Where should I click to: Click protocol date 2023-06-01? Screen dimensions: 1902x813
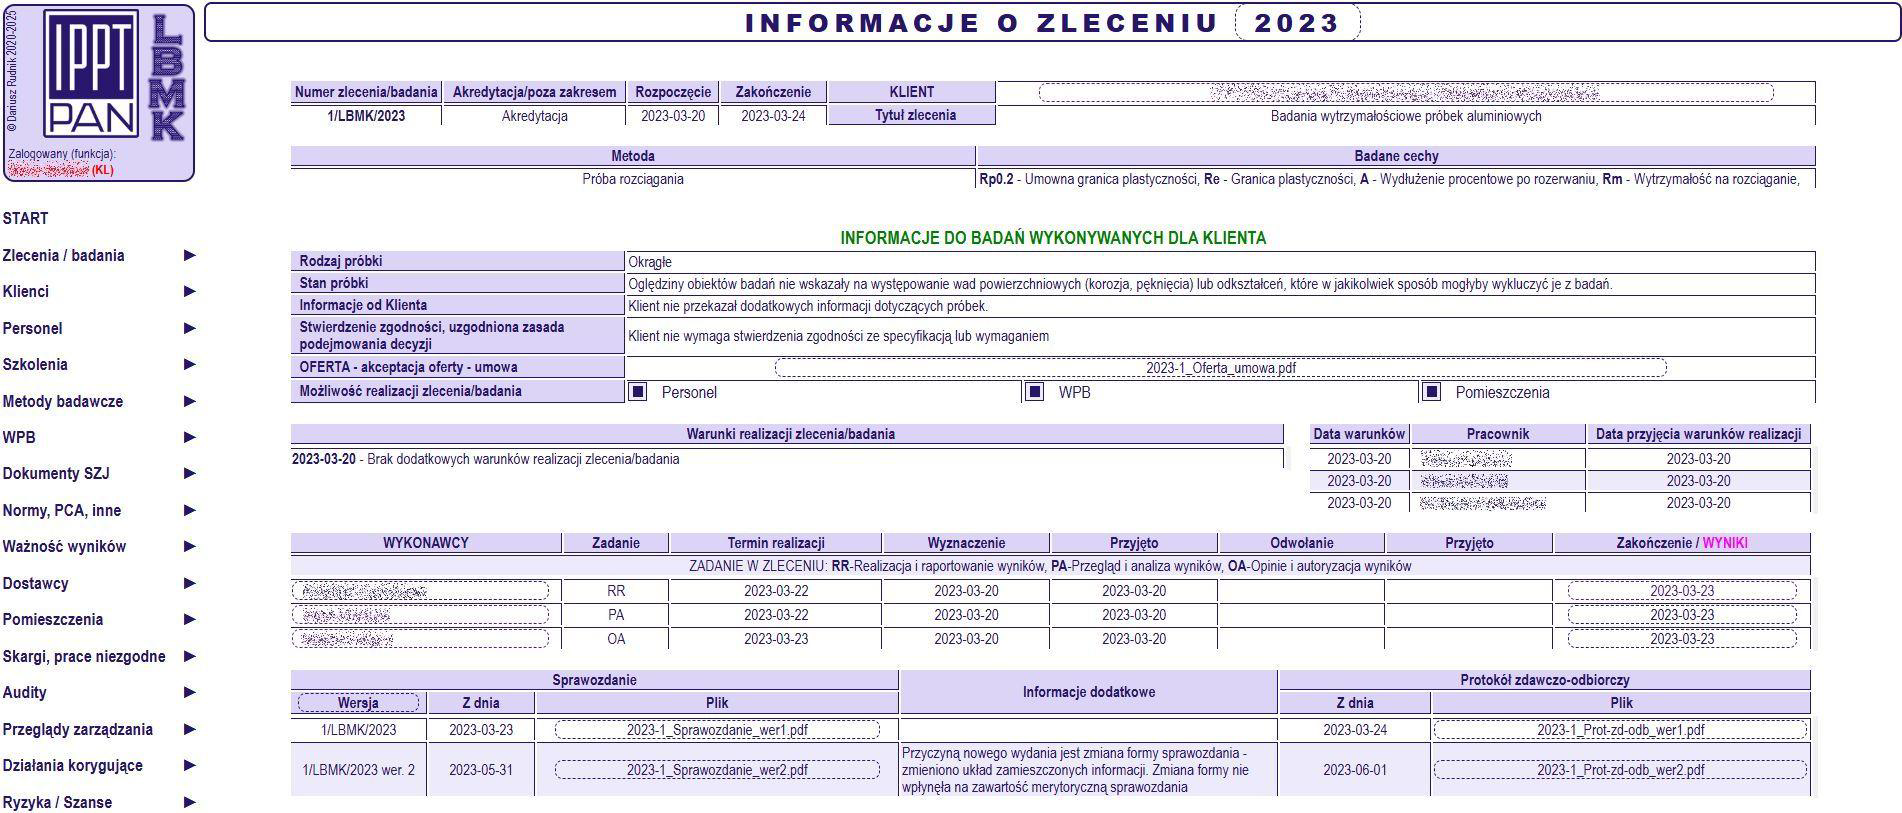1355,770
